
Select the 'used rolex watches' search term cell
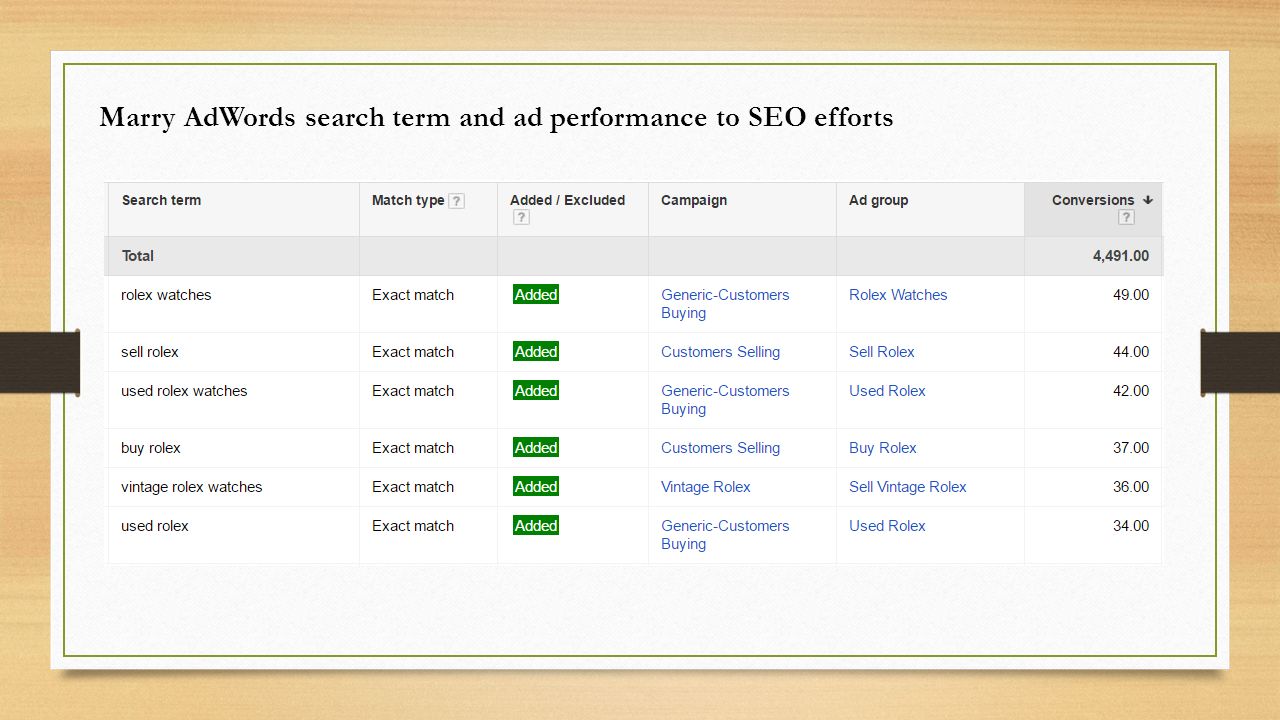click(x=184, y=391)
